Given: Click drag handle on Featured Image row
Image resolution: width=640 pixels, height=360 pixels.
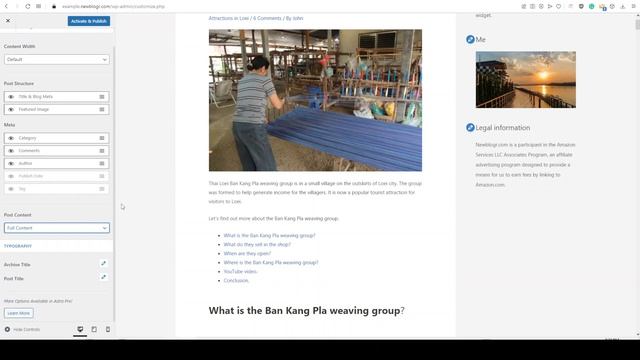Looking at the screenshot, I should [102, 109].
